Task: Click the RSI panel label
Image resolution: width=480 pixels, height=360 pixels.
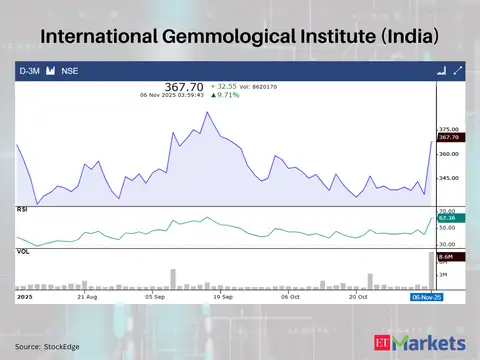Action: pos(22,210)
